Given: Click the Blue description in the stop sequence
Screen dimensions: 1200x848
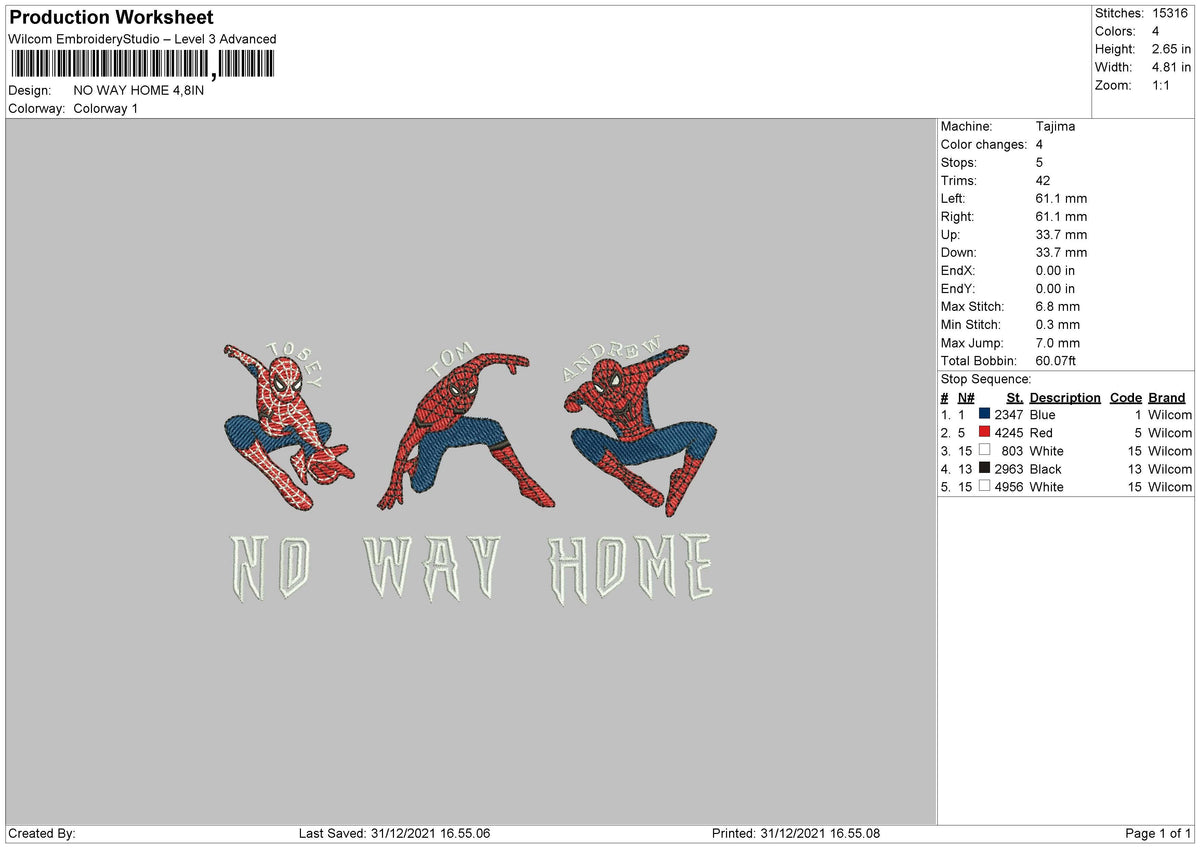Looking at the screenshot, I should click(x=1042, y=415).
